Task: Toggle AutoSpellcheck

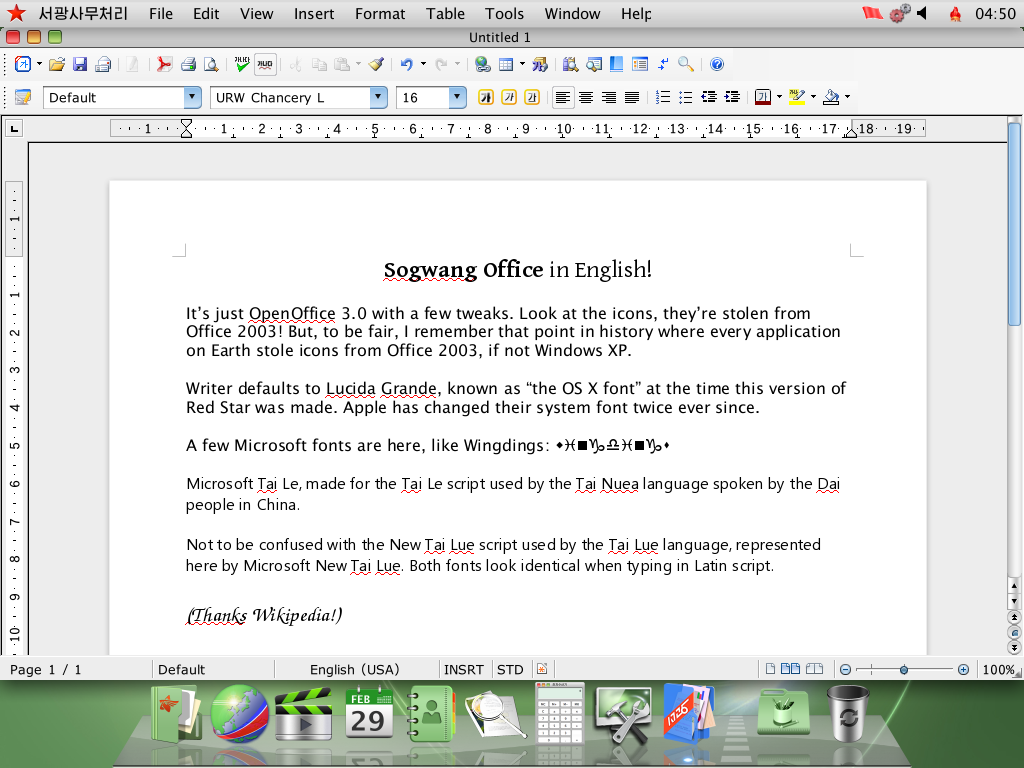Action: point(265,64)
